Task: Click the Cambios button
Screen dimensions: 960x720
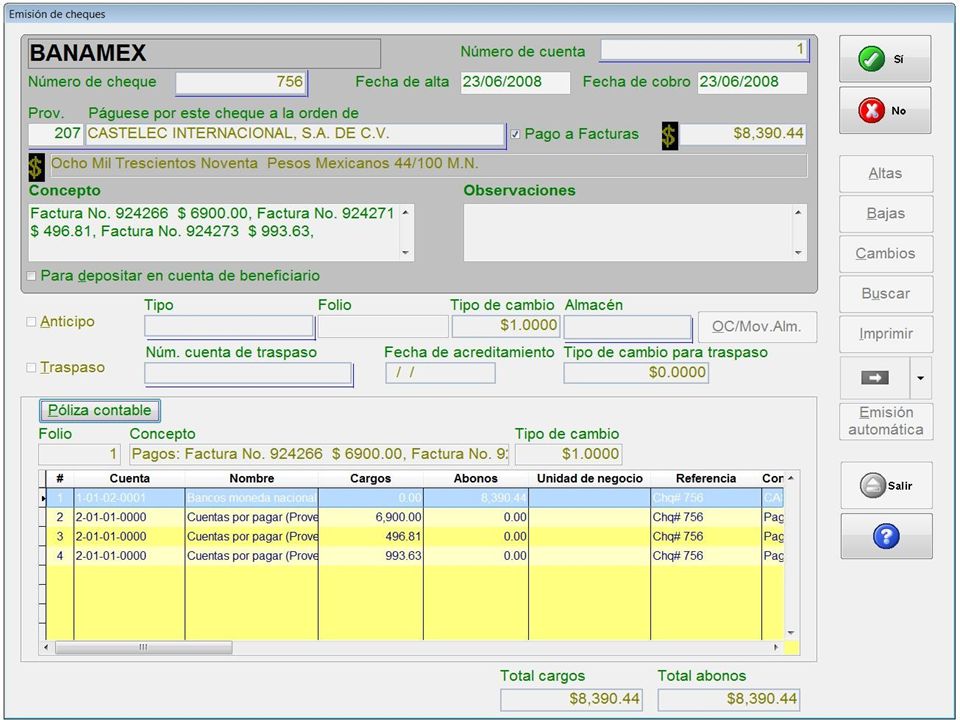Action: tap(886, 253)
